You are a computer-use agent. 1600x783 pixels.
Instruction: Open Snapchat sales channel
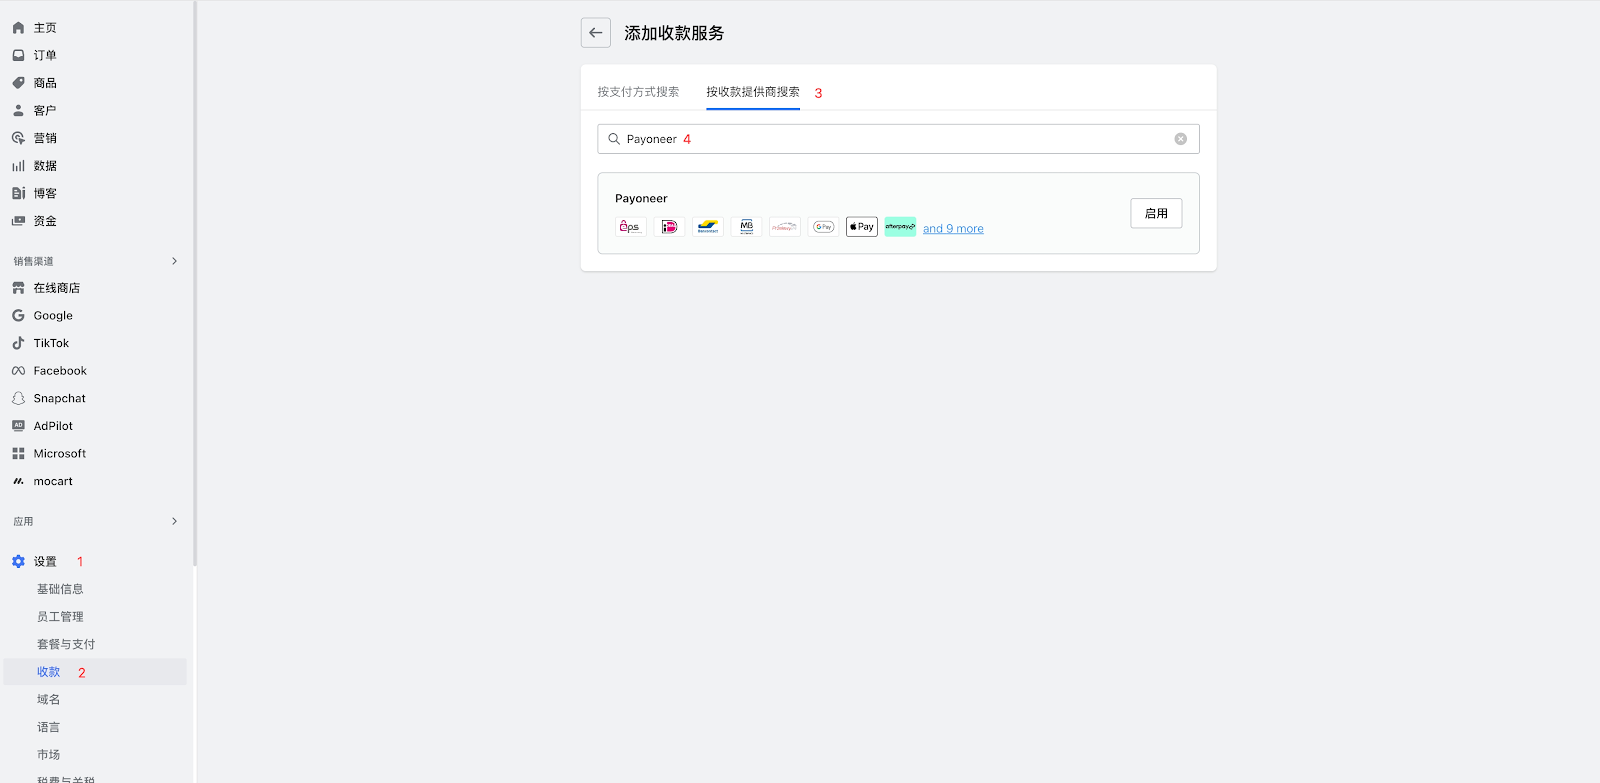59,398
